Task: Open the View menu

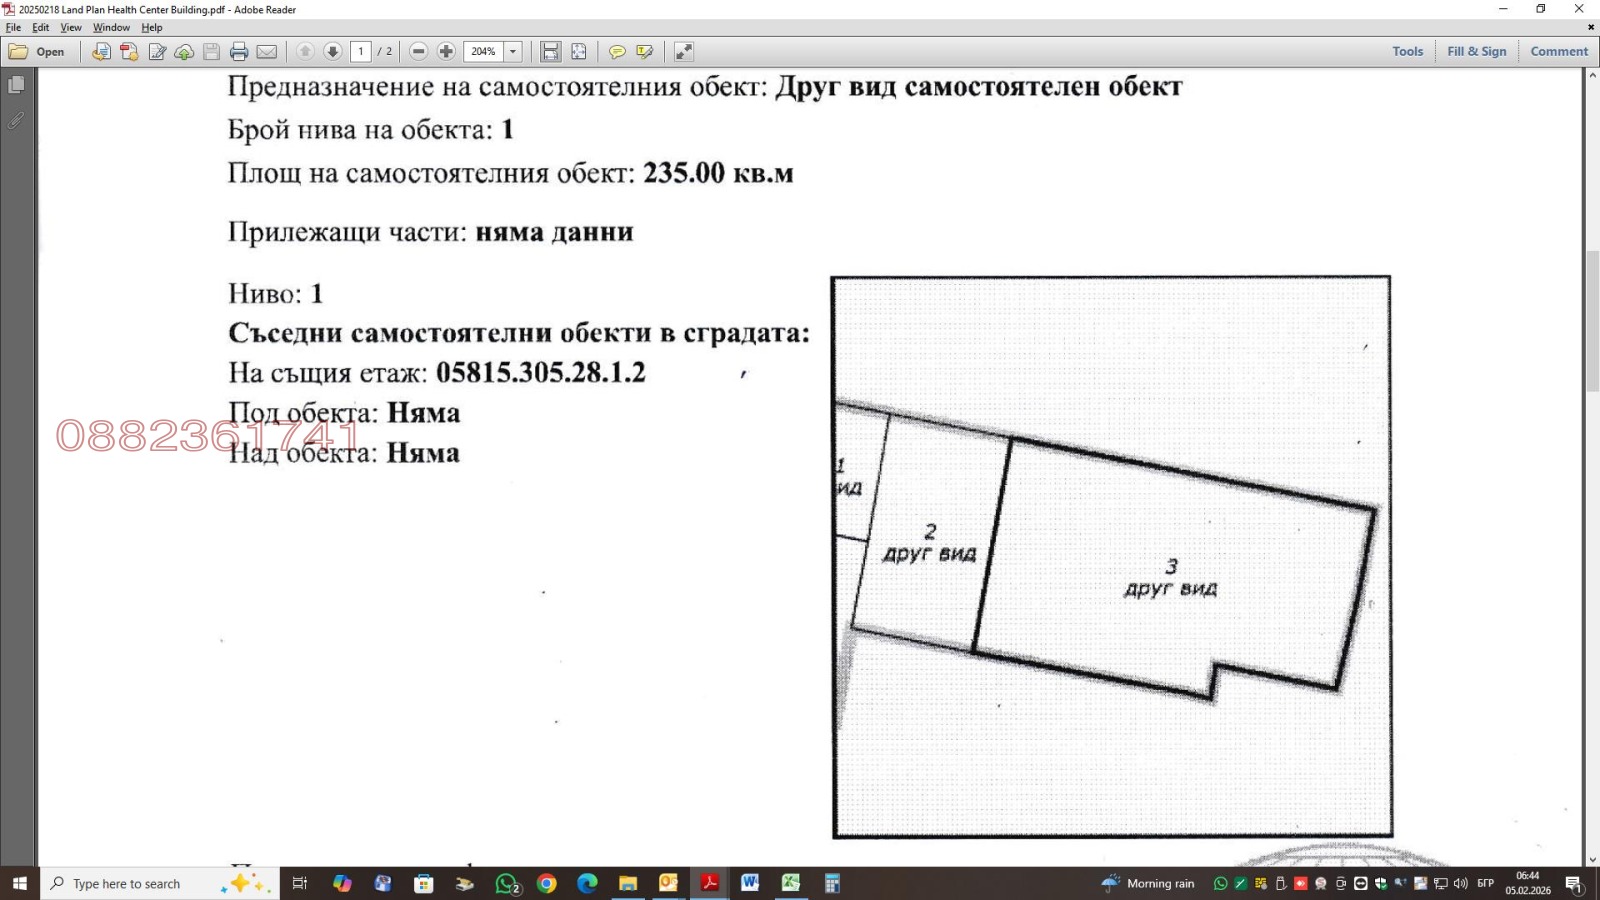Action: [x=71, y=28]
